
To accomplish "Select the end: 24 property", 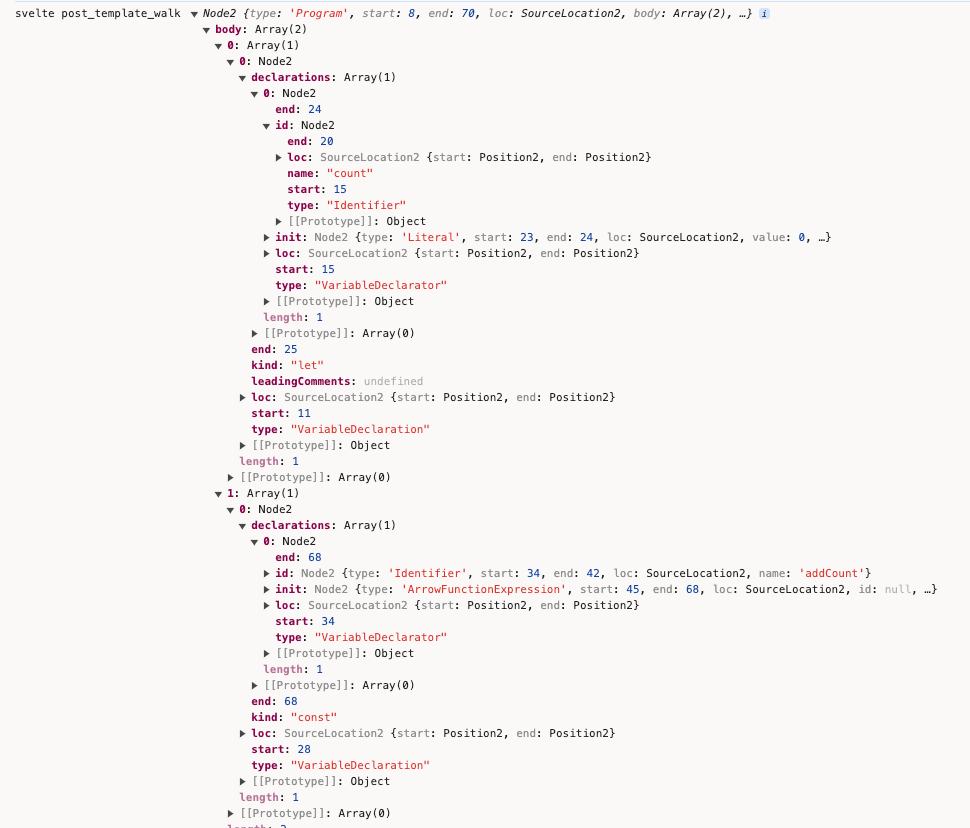I will (x=298, y=110).
